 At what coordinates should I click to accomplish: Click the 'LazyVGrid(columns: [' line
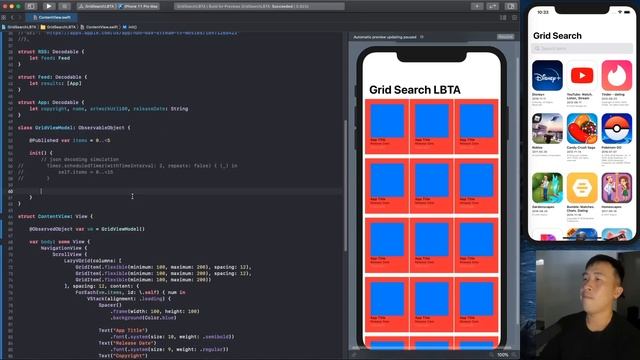pyautogui.click(x=92, y=261)
